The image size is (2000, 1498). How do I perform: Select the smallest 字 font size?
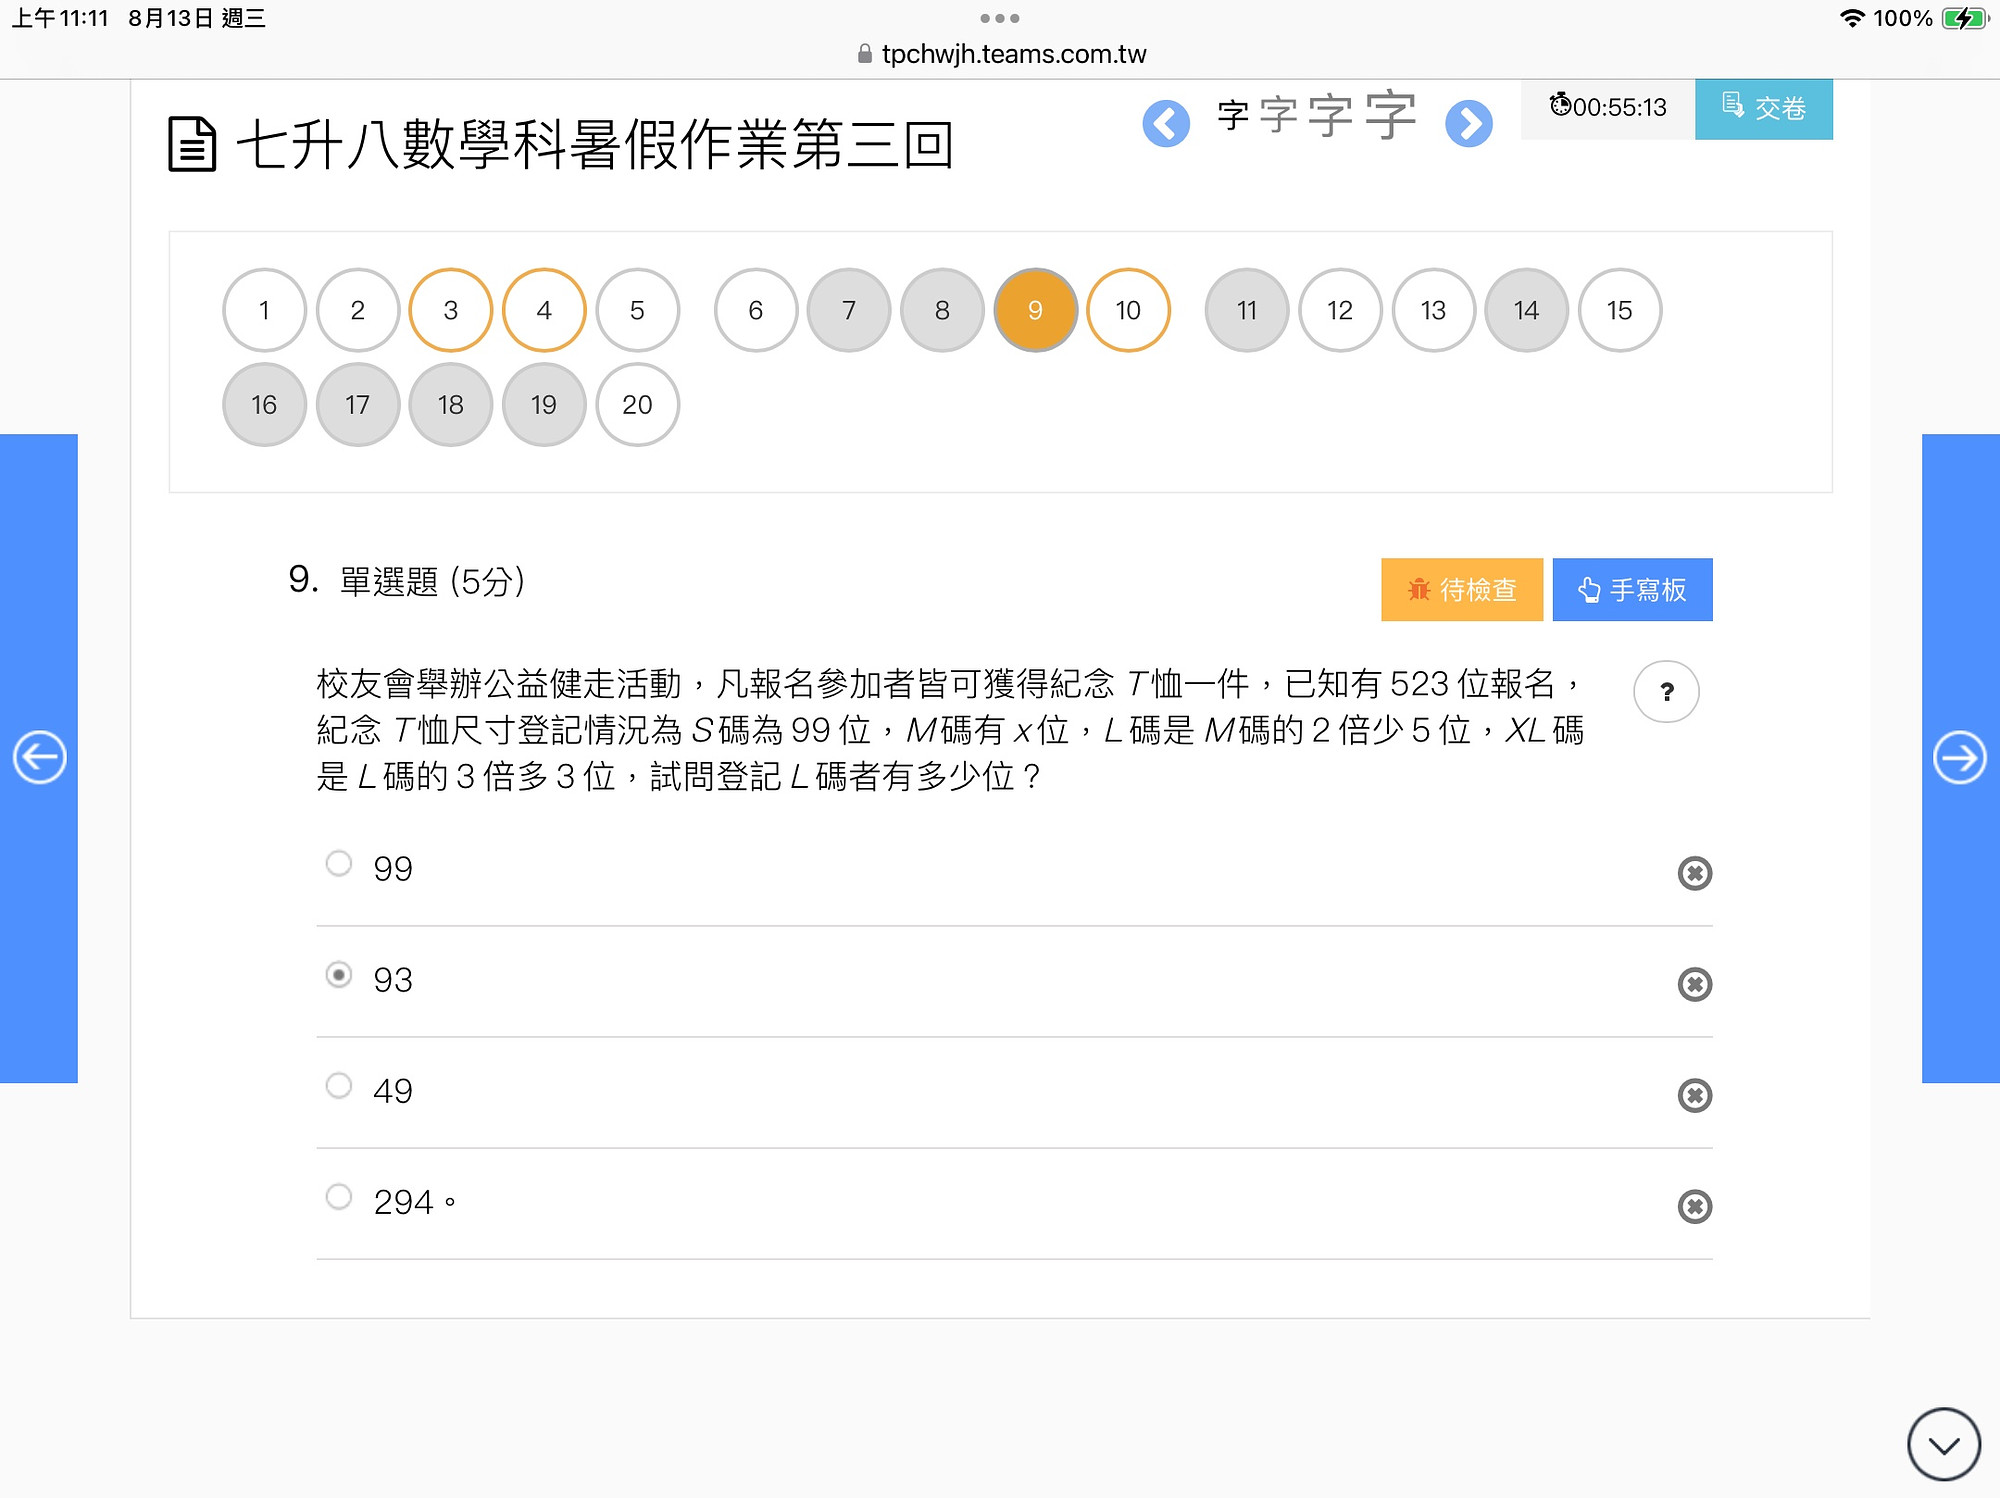click(1233, 115)
